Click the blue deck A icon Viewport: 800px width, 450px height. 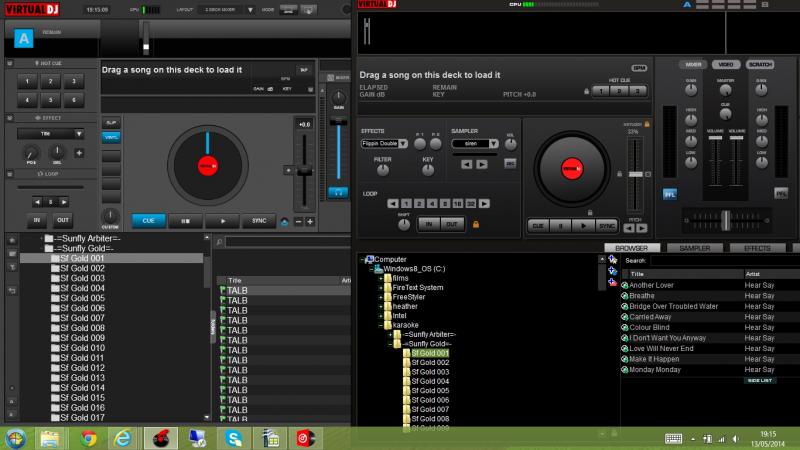point(23,38)
